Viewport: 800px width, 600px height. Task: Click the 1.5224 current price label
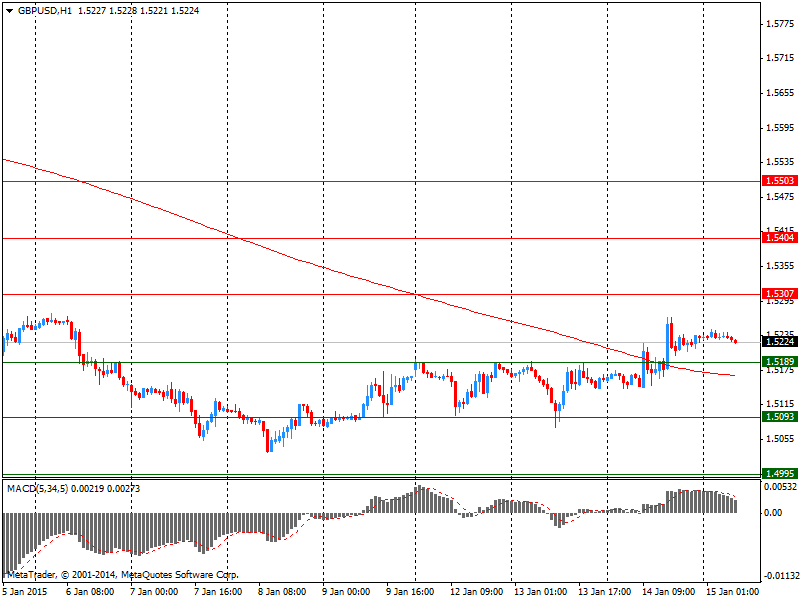[x=780, y=342]
